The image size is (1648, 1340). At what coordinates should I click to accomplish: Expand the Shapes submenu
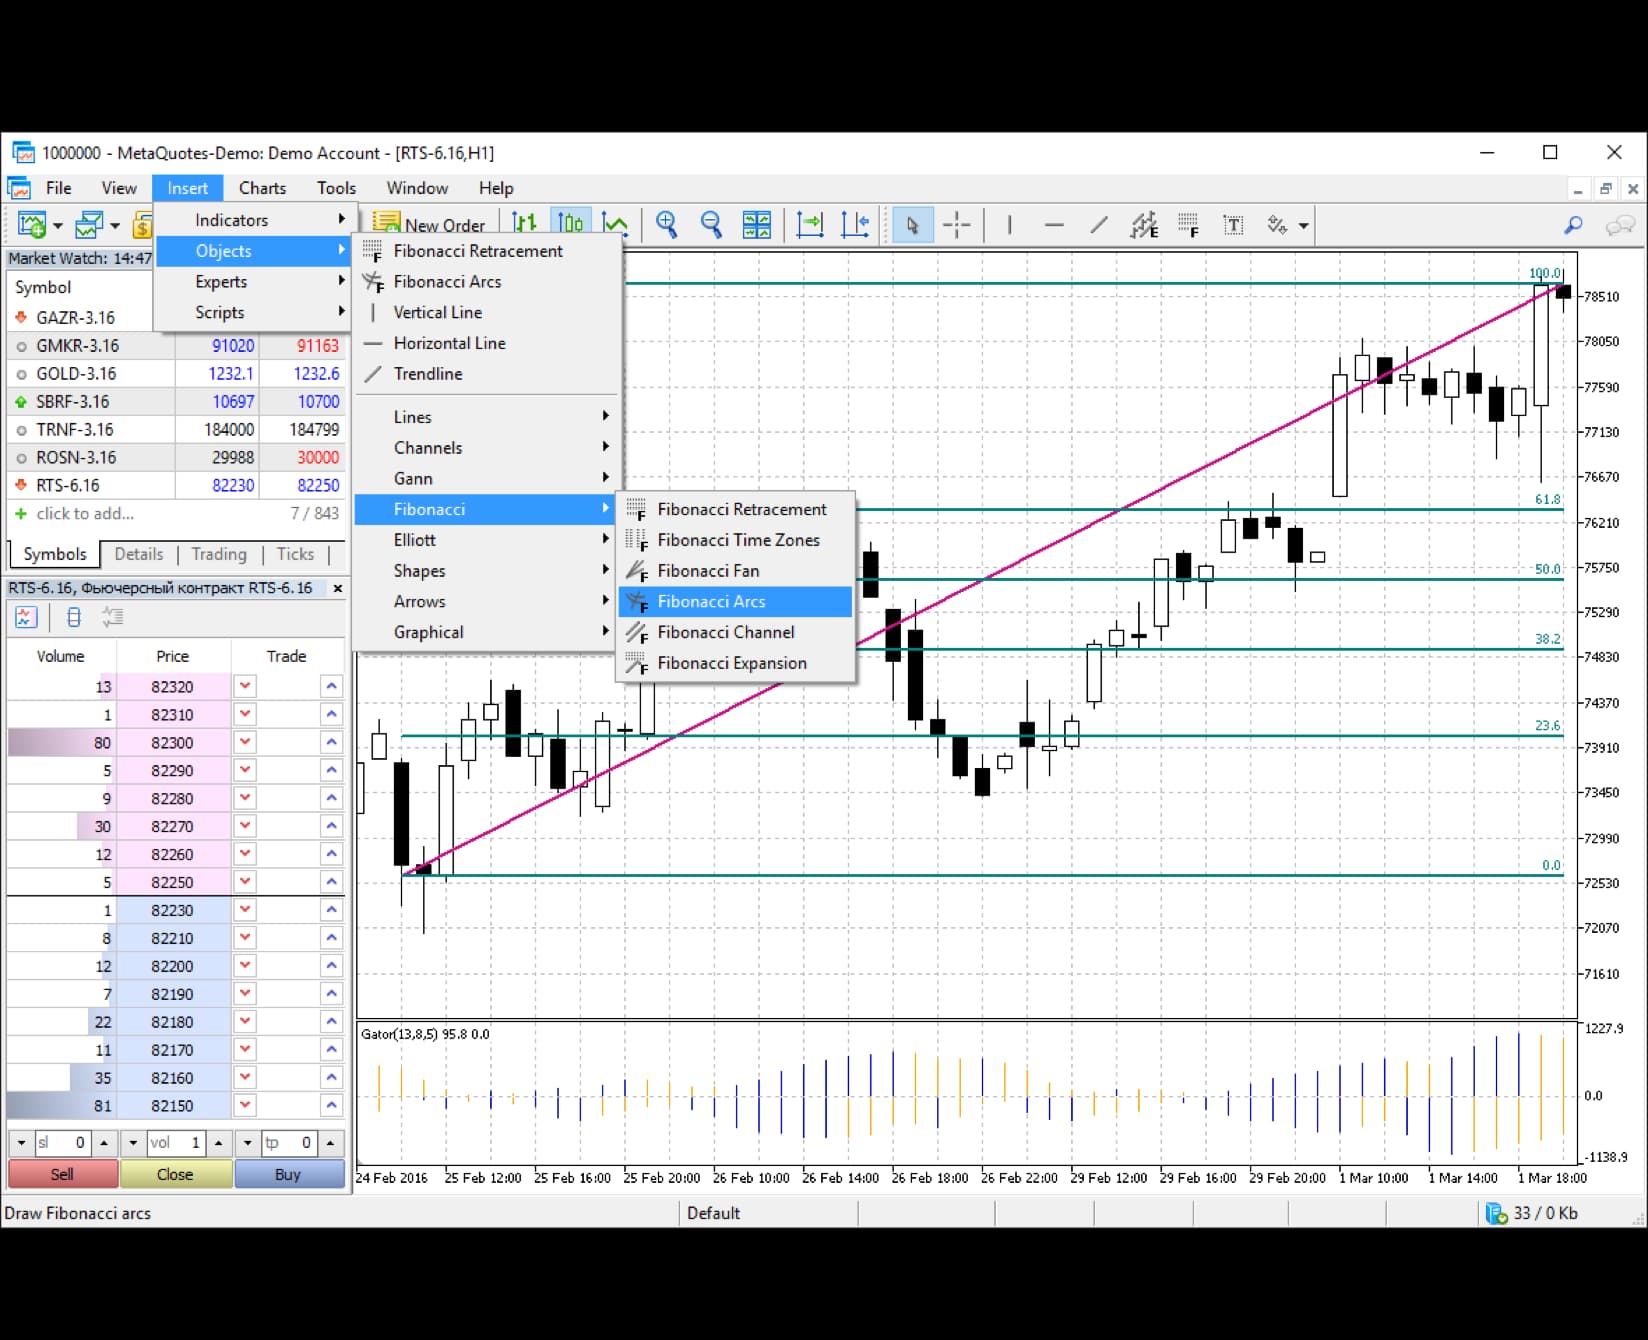[419, 570]
